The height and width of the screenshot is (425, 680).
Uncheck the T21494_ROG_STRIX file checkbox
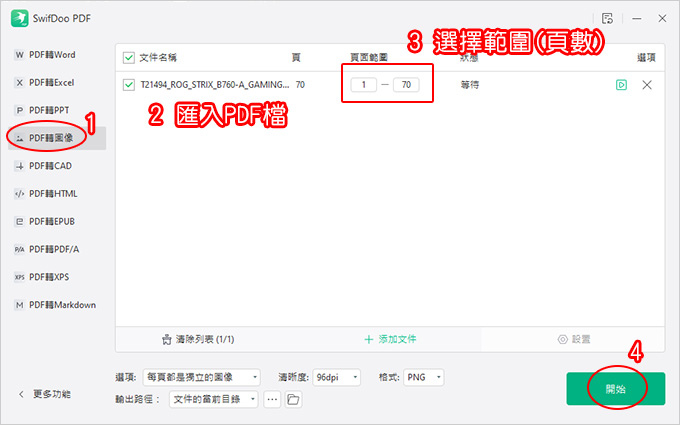(129, 85)
